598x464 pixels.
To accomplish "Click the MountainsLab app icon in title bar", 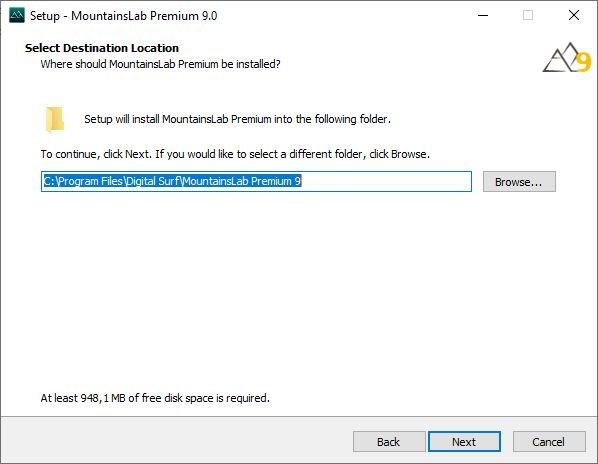I will point(17,16).
